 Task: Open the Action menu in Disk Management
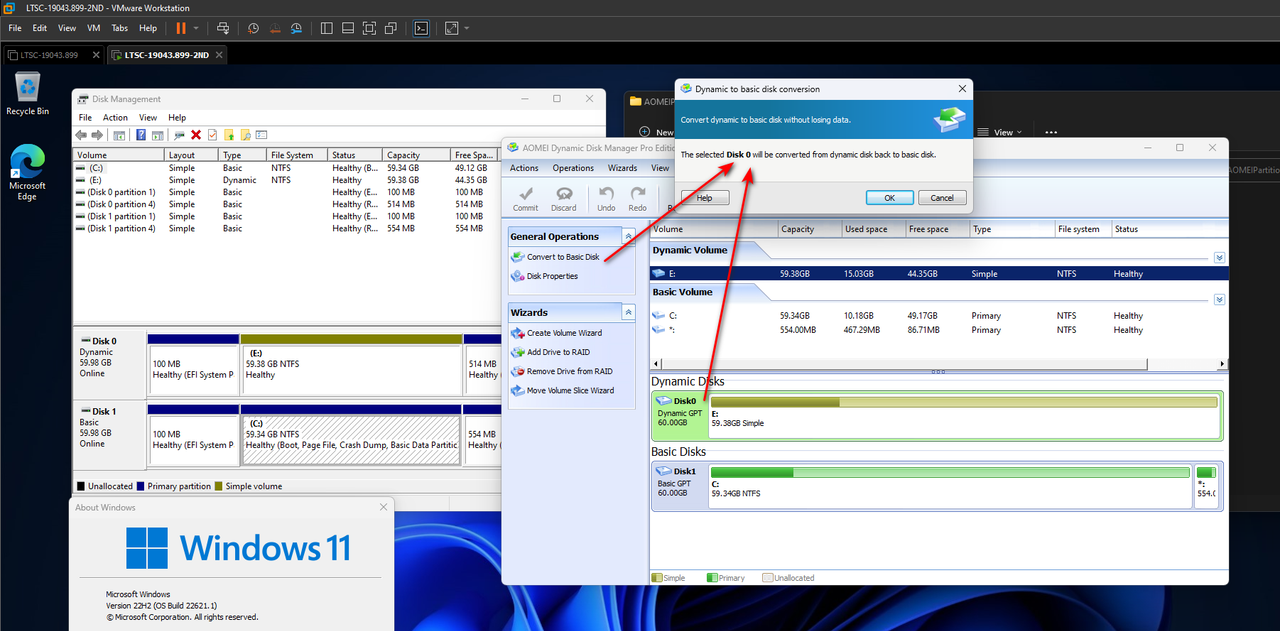pos(115,118)
